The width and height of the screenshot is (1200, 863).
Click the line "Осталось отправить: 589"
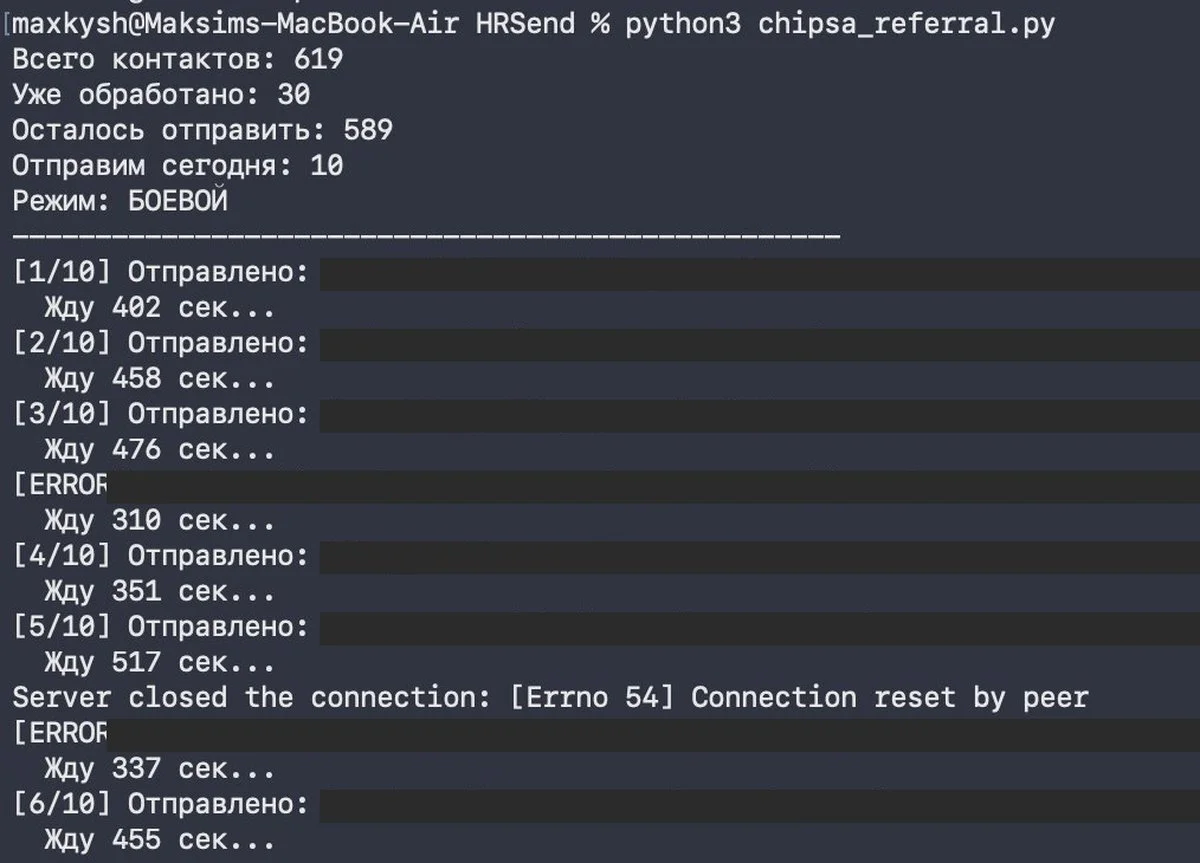202,130
